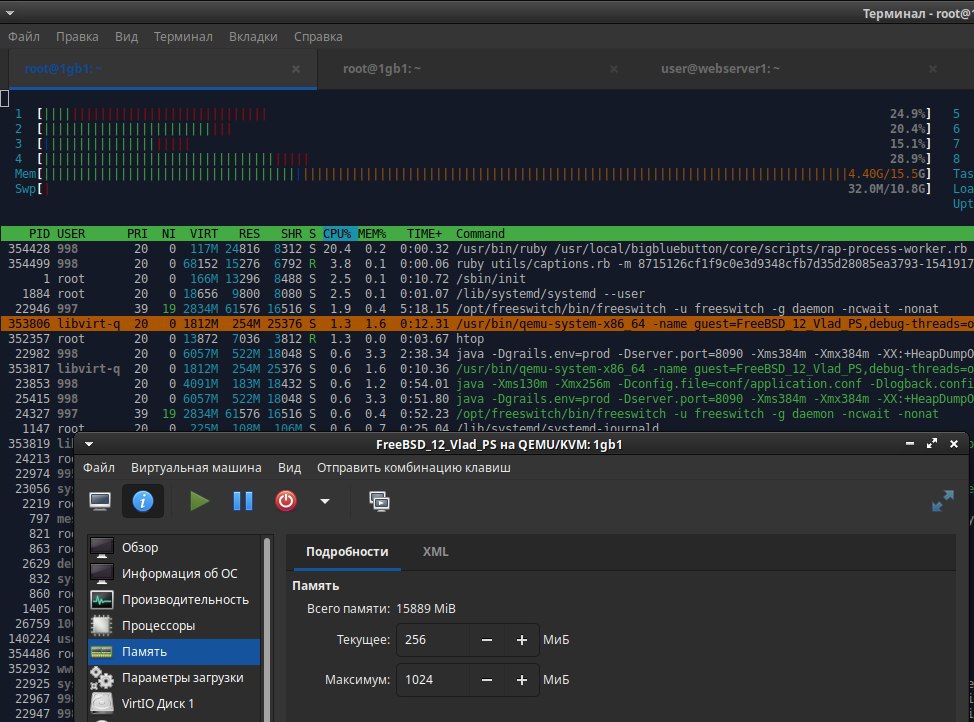Open Файл menu in VM window
The width and height of the screenshot is (974, 722).
[x=99, y=467]
